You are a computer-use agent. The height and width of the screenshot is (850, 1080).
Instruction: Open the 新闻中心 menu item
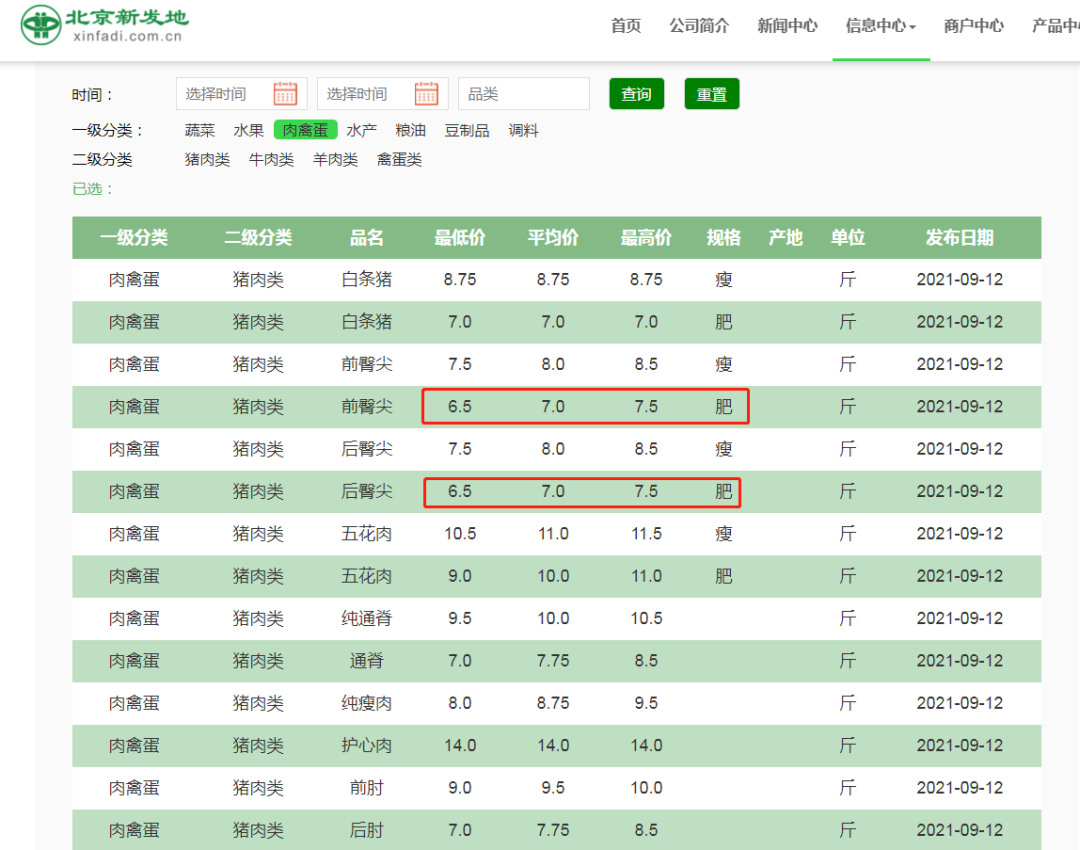click(x=787, y=26)
